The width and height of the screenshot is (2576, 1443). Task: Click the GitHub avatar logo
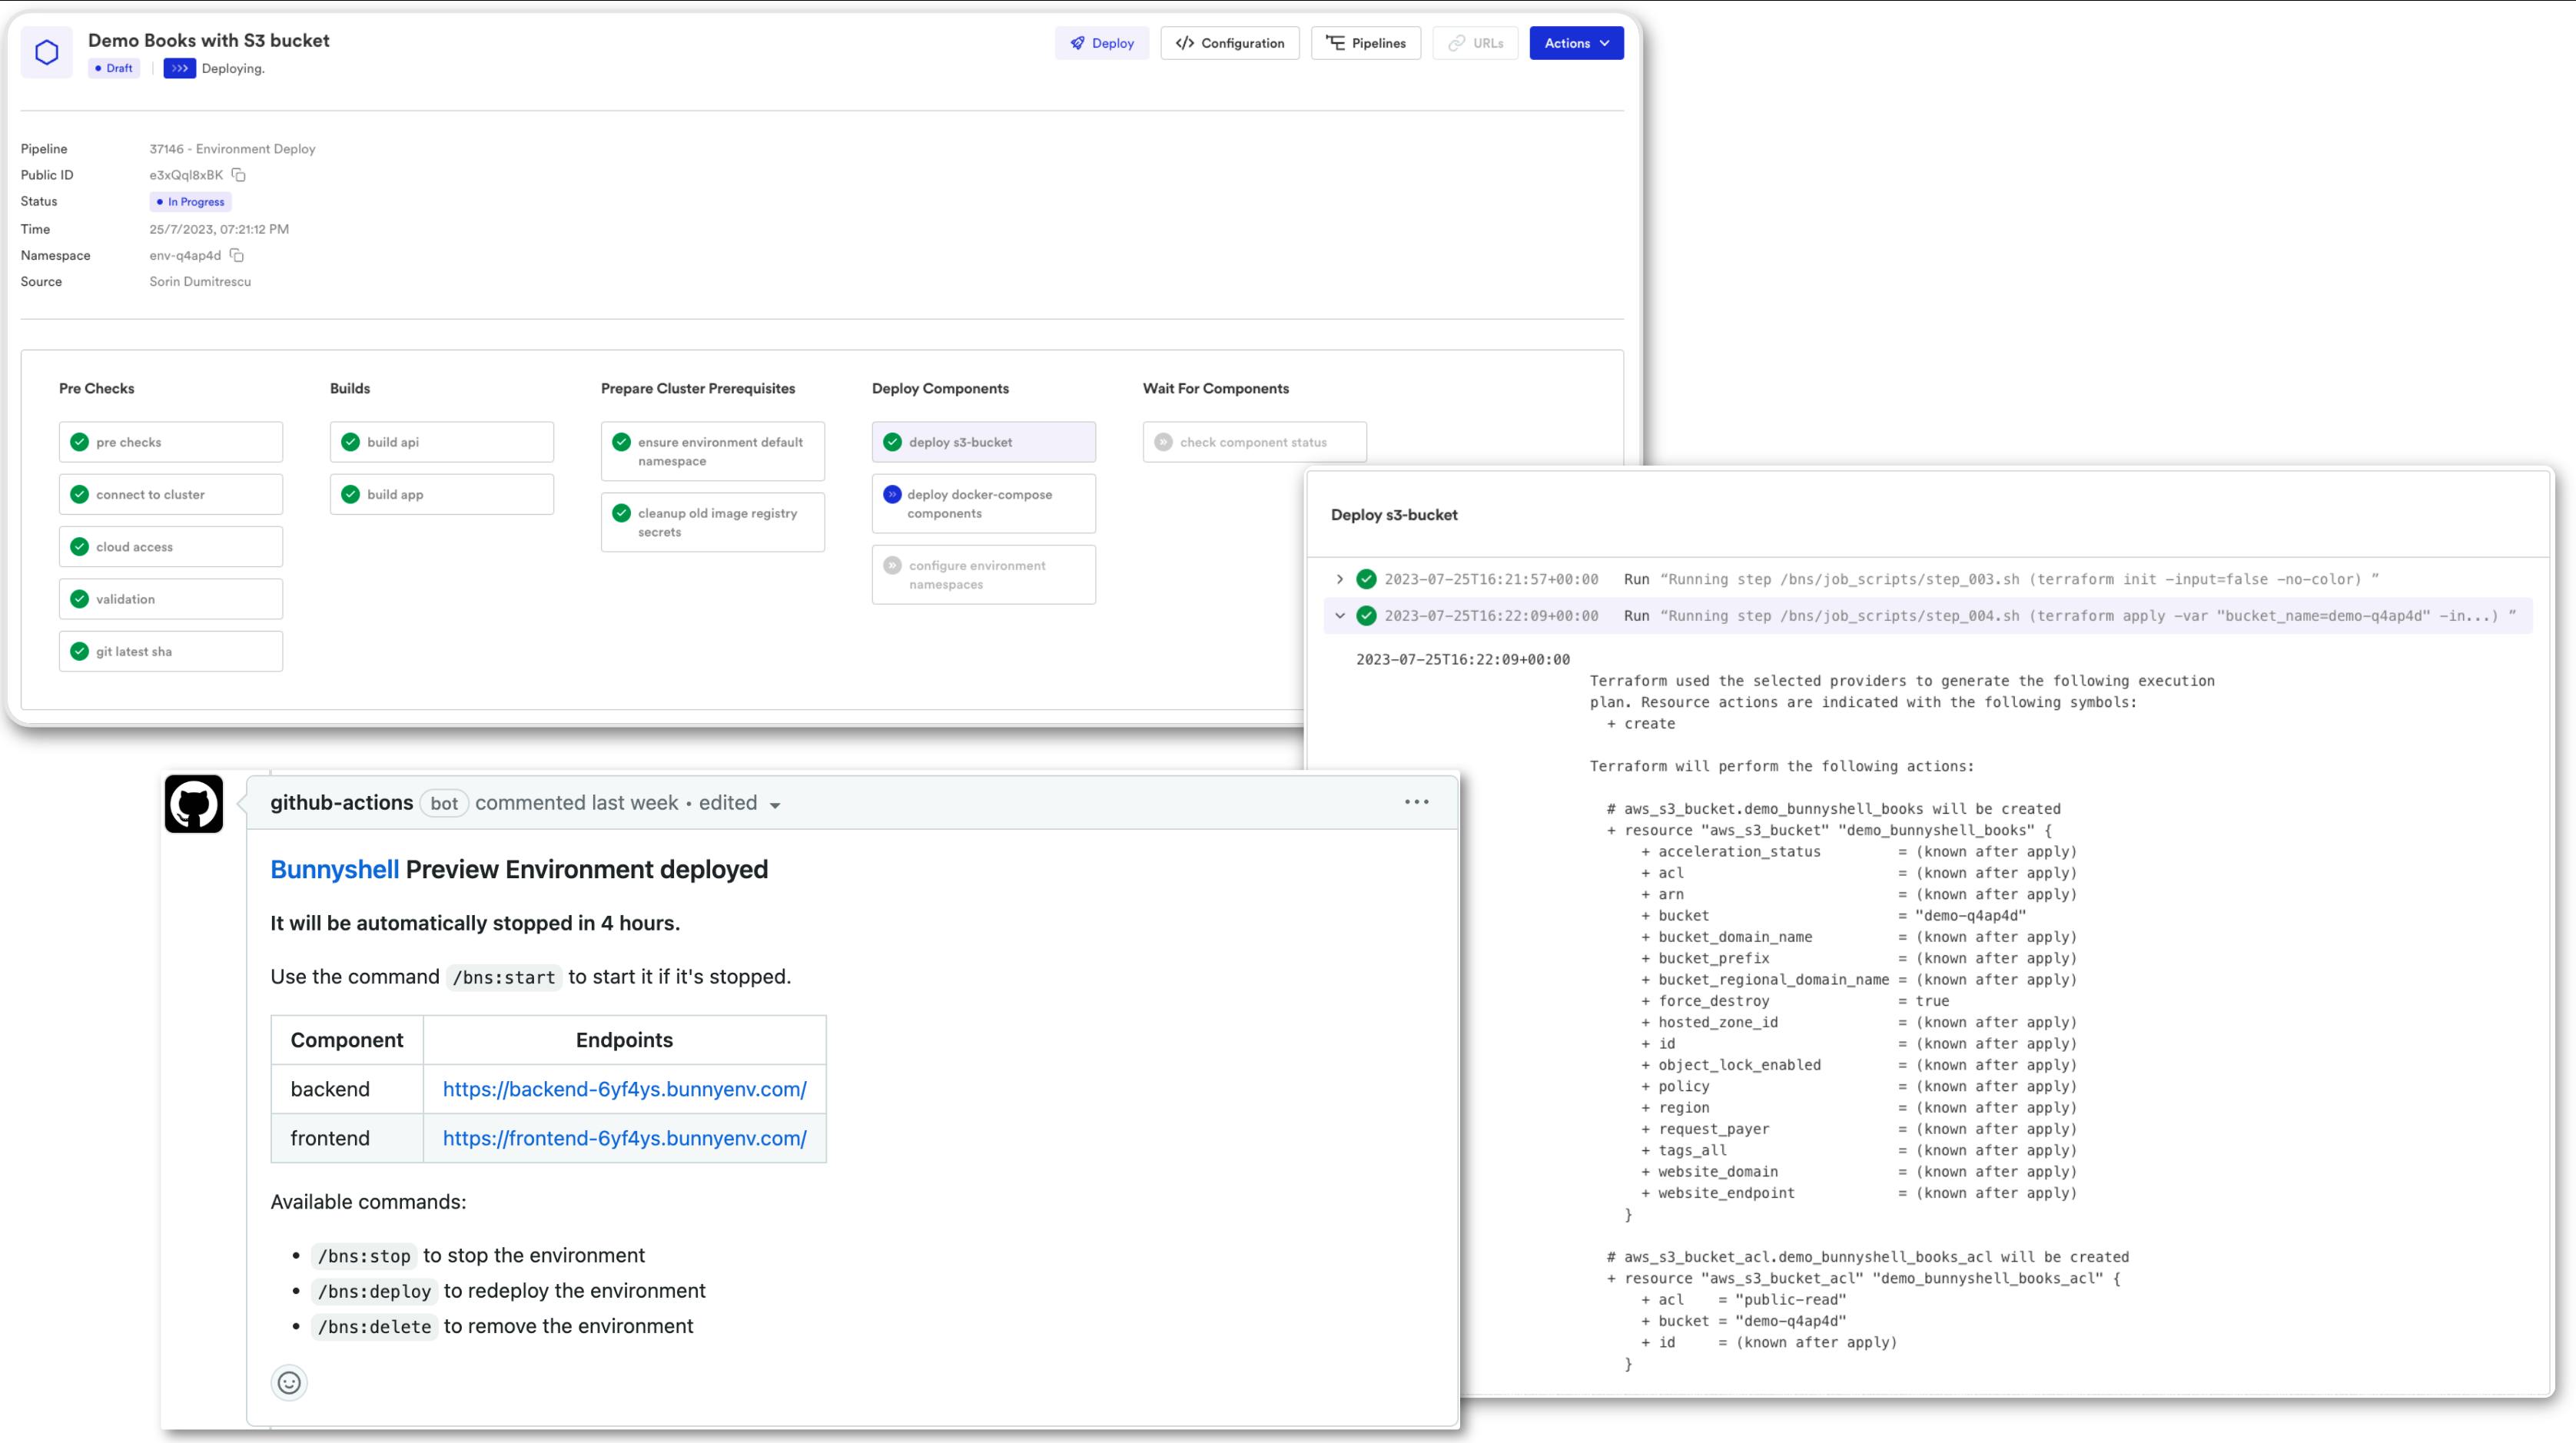(194, 803)
